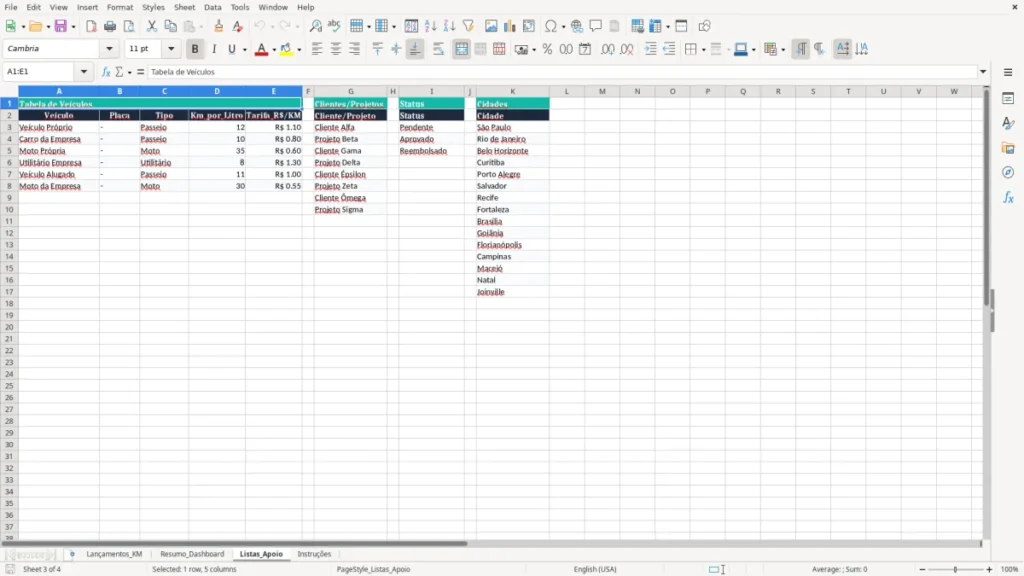Toggle italic formatting

(x=214, y=49)
